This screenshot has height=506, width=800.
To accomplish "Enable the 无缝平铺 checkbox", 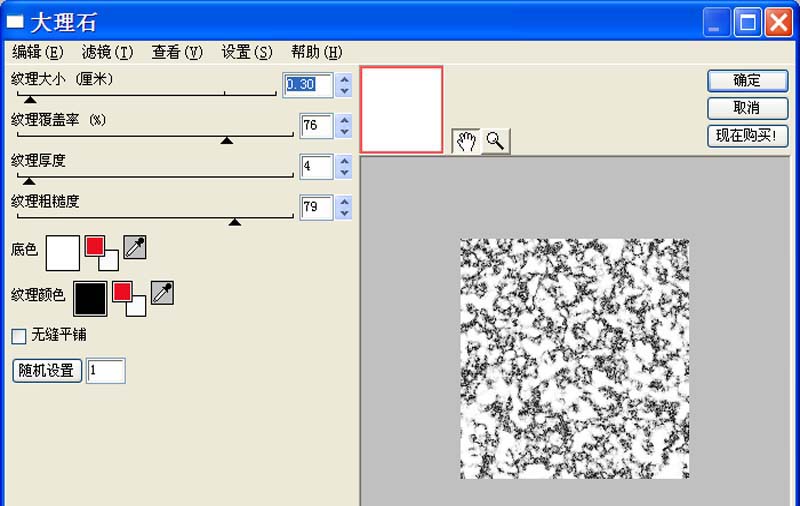I will [19, 335].
